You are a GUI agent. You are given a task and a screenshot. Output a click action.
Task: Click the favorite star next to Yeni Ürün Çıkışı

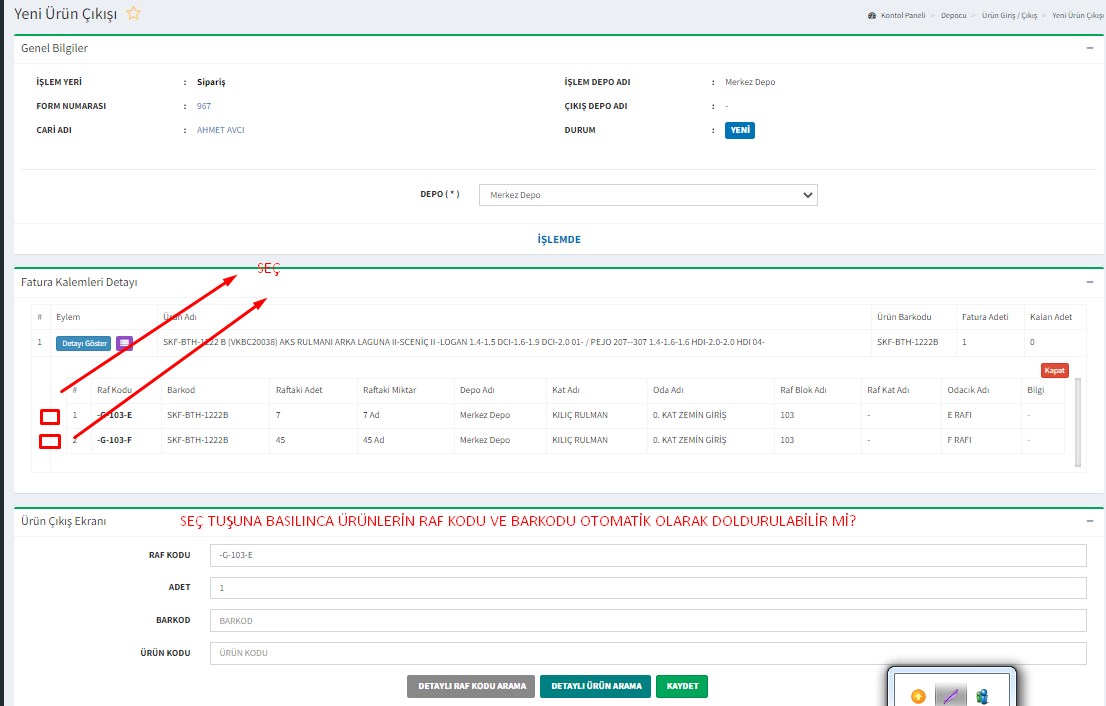[x=133, y=14]
